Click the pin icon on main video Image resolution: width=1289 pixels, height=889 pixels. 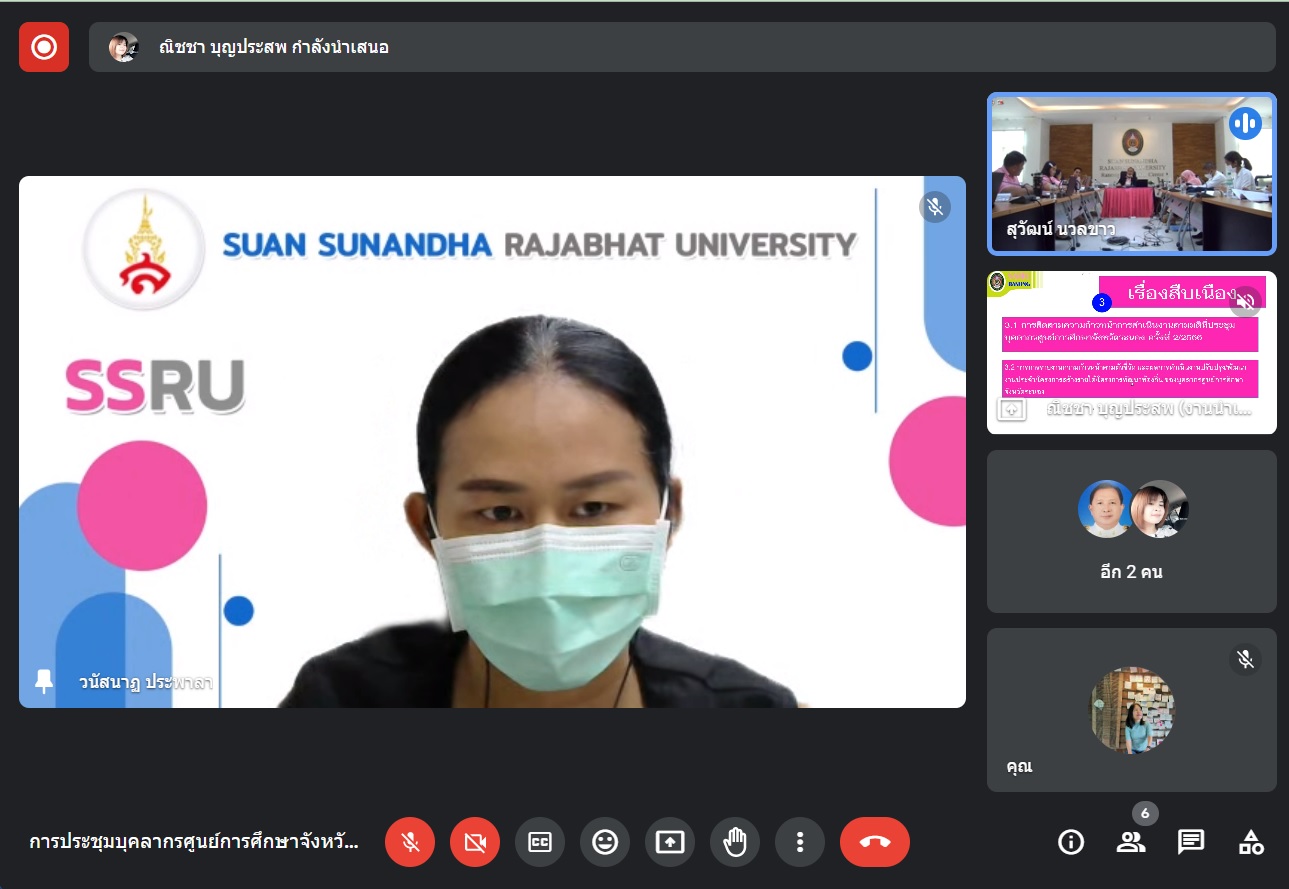coord(44,682)
